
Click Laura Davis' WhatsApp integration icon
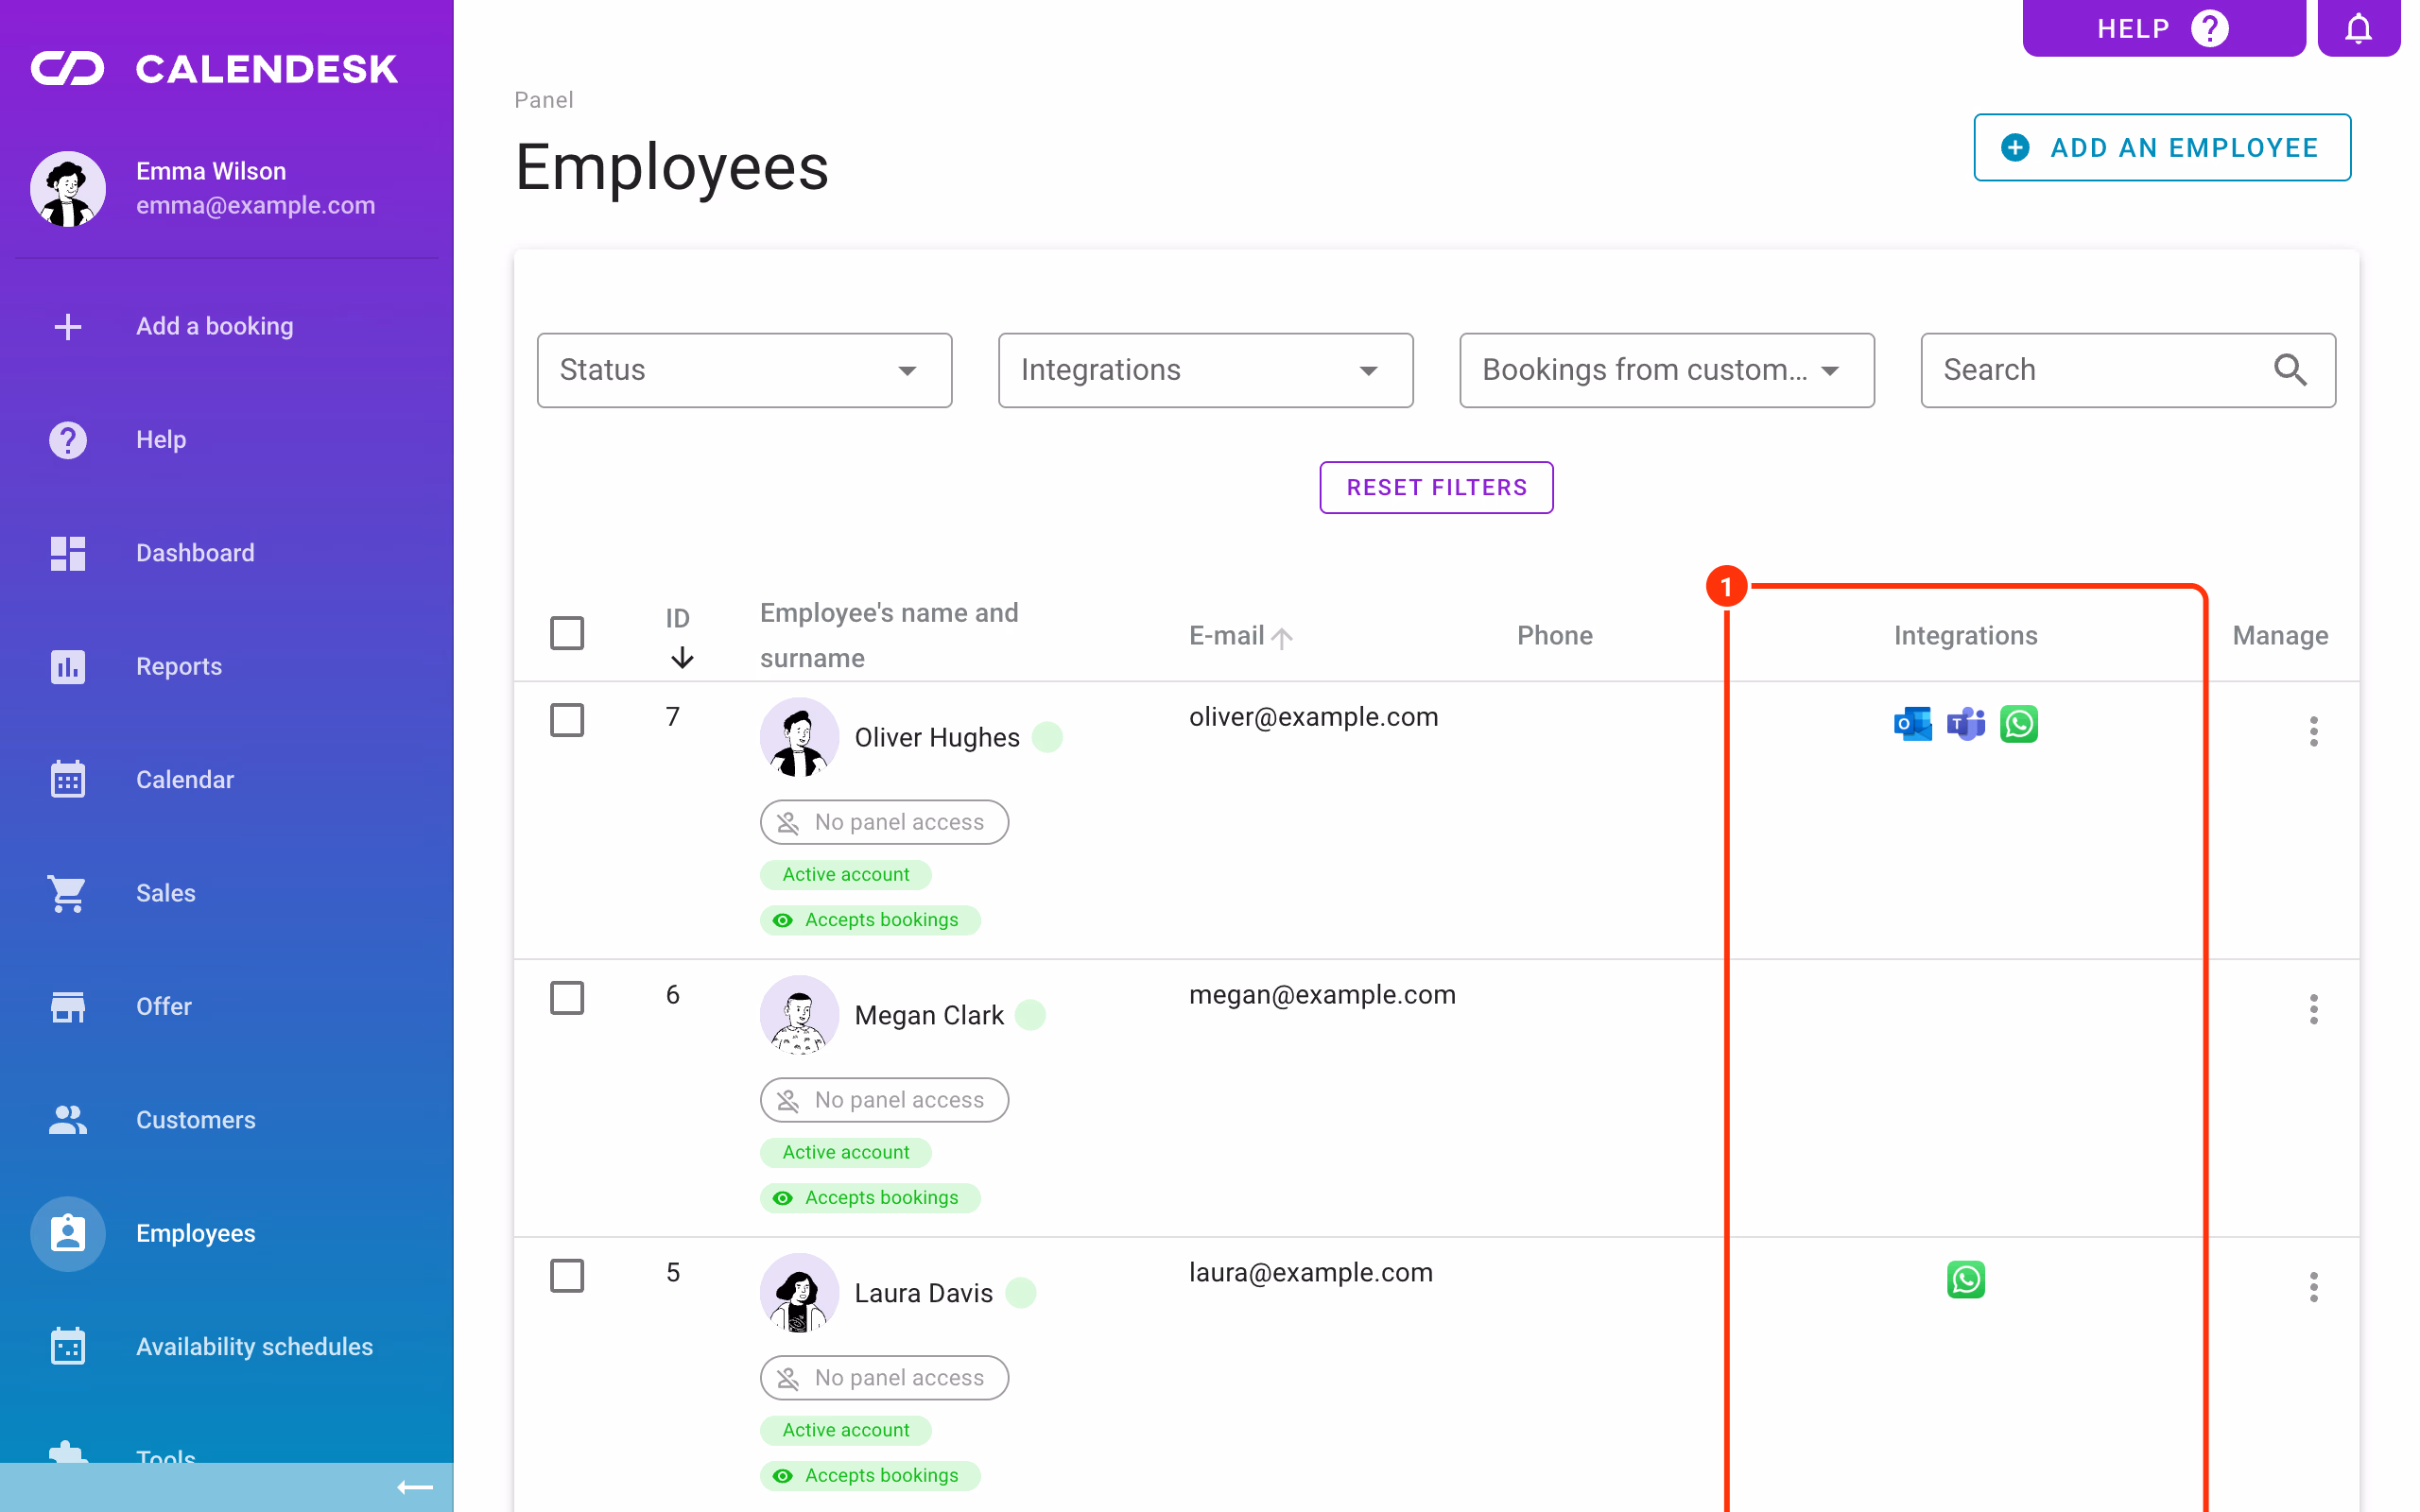pyautogui.click(x=1965, y=1279)
